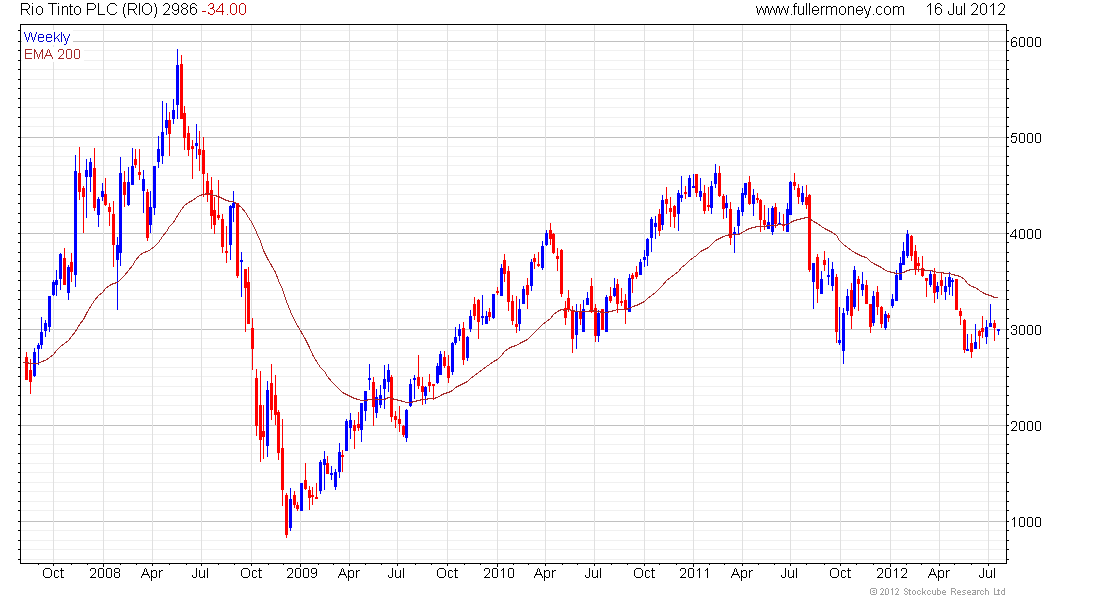Open the www.fullermoney.com link text

[x=830, y=10]
